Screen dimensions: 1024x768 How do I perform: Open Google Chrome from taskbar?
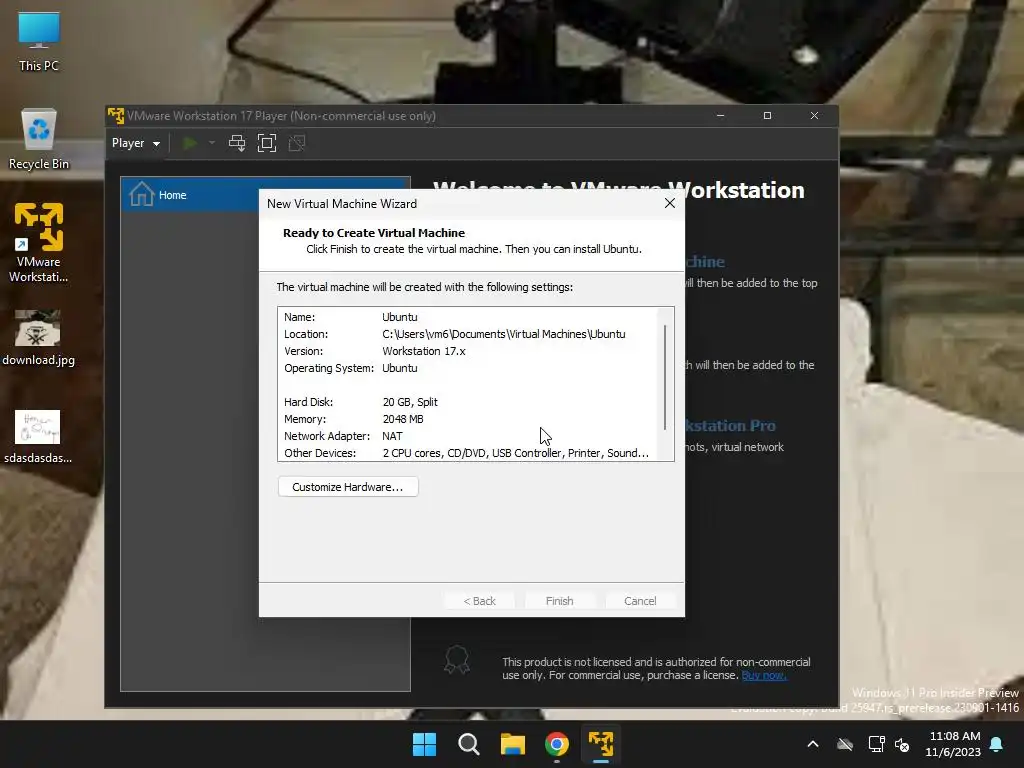click(x=557, y=744)
